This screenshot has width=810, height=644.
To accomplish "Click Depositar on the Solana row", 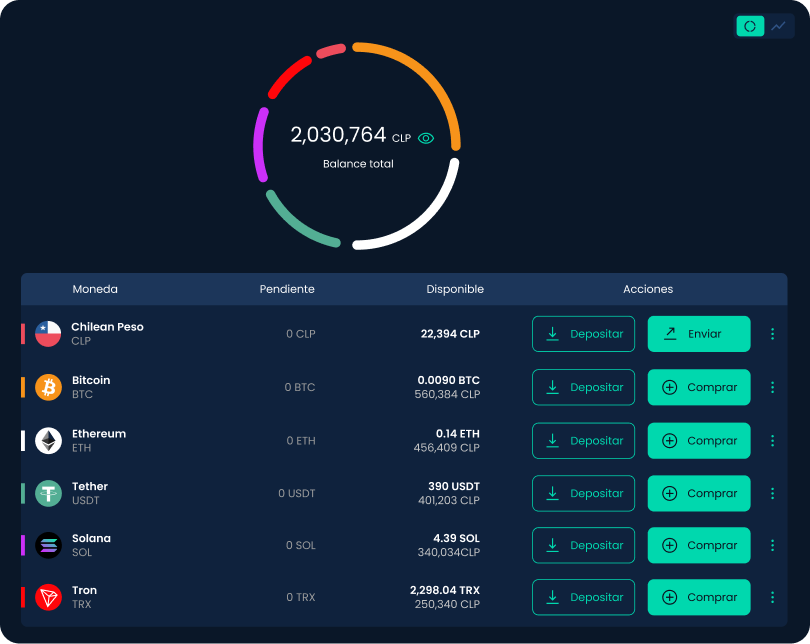I will click(x=583, y=545).
